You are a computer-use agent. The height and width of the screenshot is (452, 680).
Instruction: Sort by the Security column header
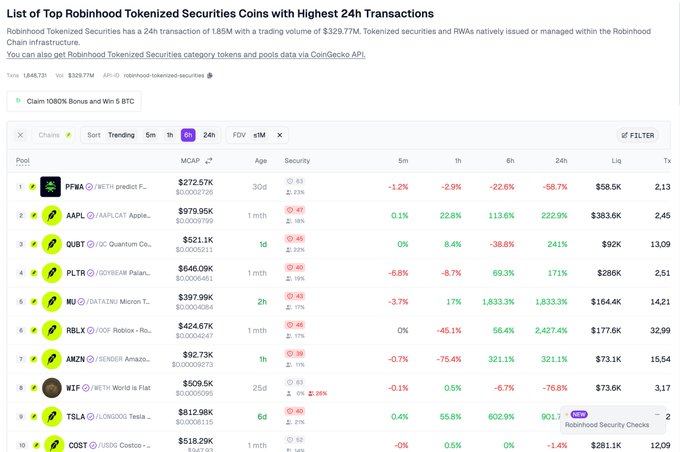click(297, 160)
